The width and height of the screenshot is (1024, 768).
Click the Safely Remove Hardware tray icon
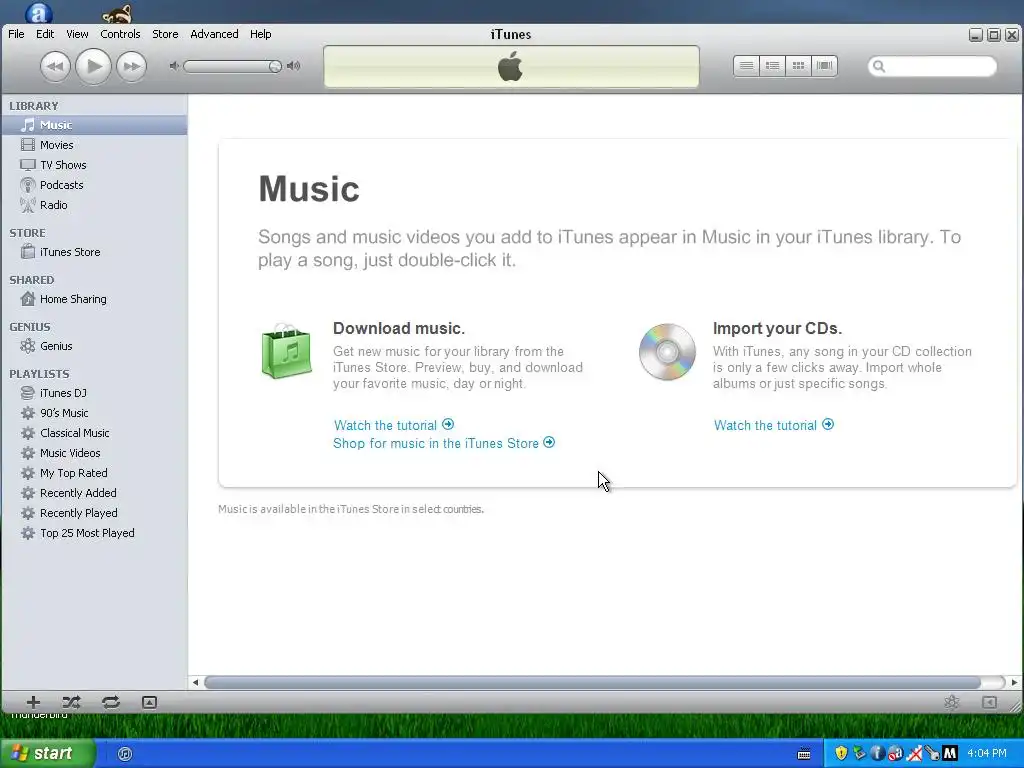pos(859,753)
